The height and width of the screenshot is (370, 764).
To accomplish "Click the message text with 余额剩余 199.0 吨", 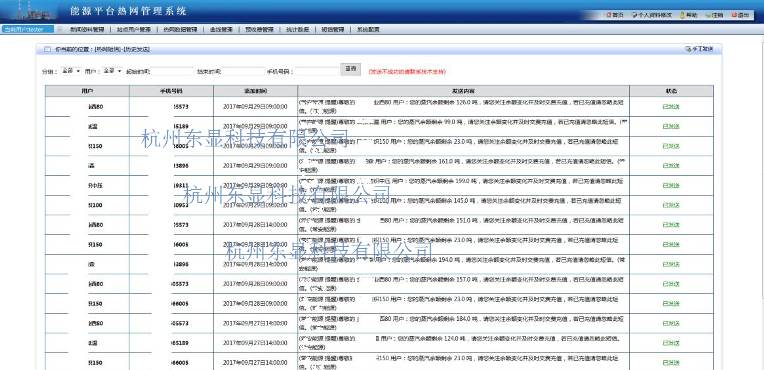I will click(x=461, y=185).
